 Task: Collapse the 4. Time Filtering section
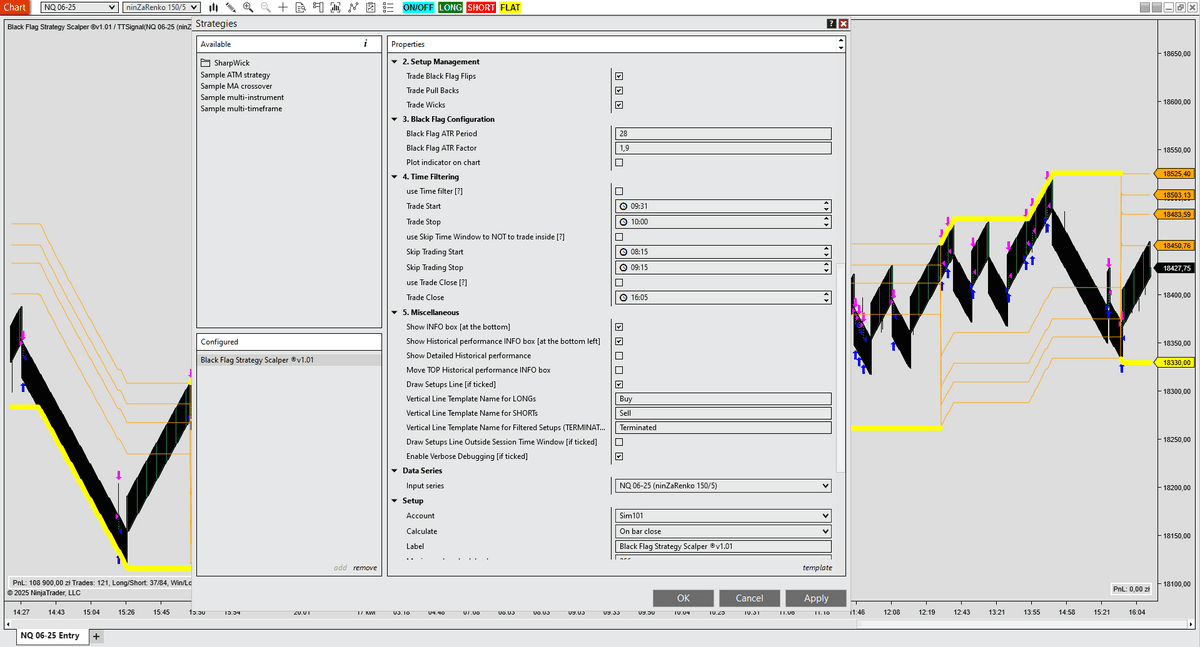click(394, 177)
